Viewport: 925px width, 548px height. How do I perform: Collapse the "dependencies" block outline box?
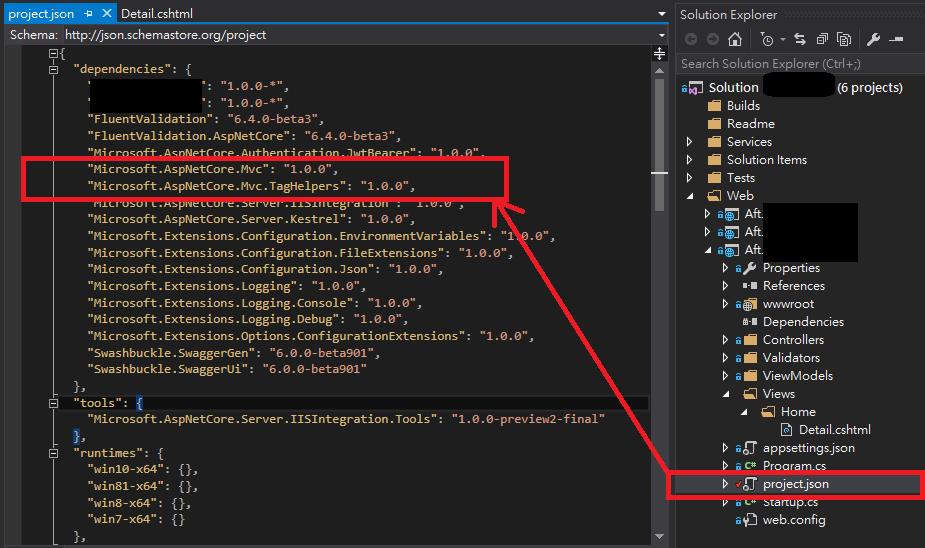[53, 70]
